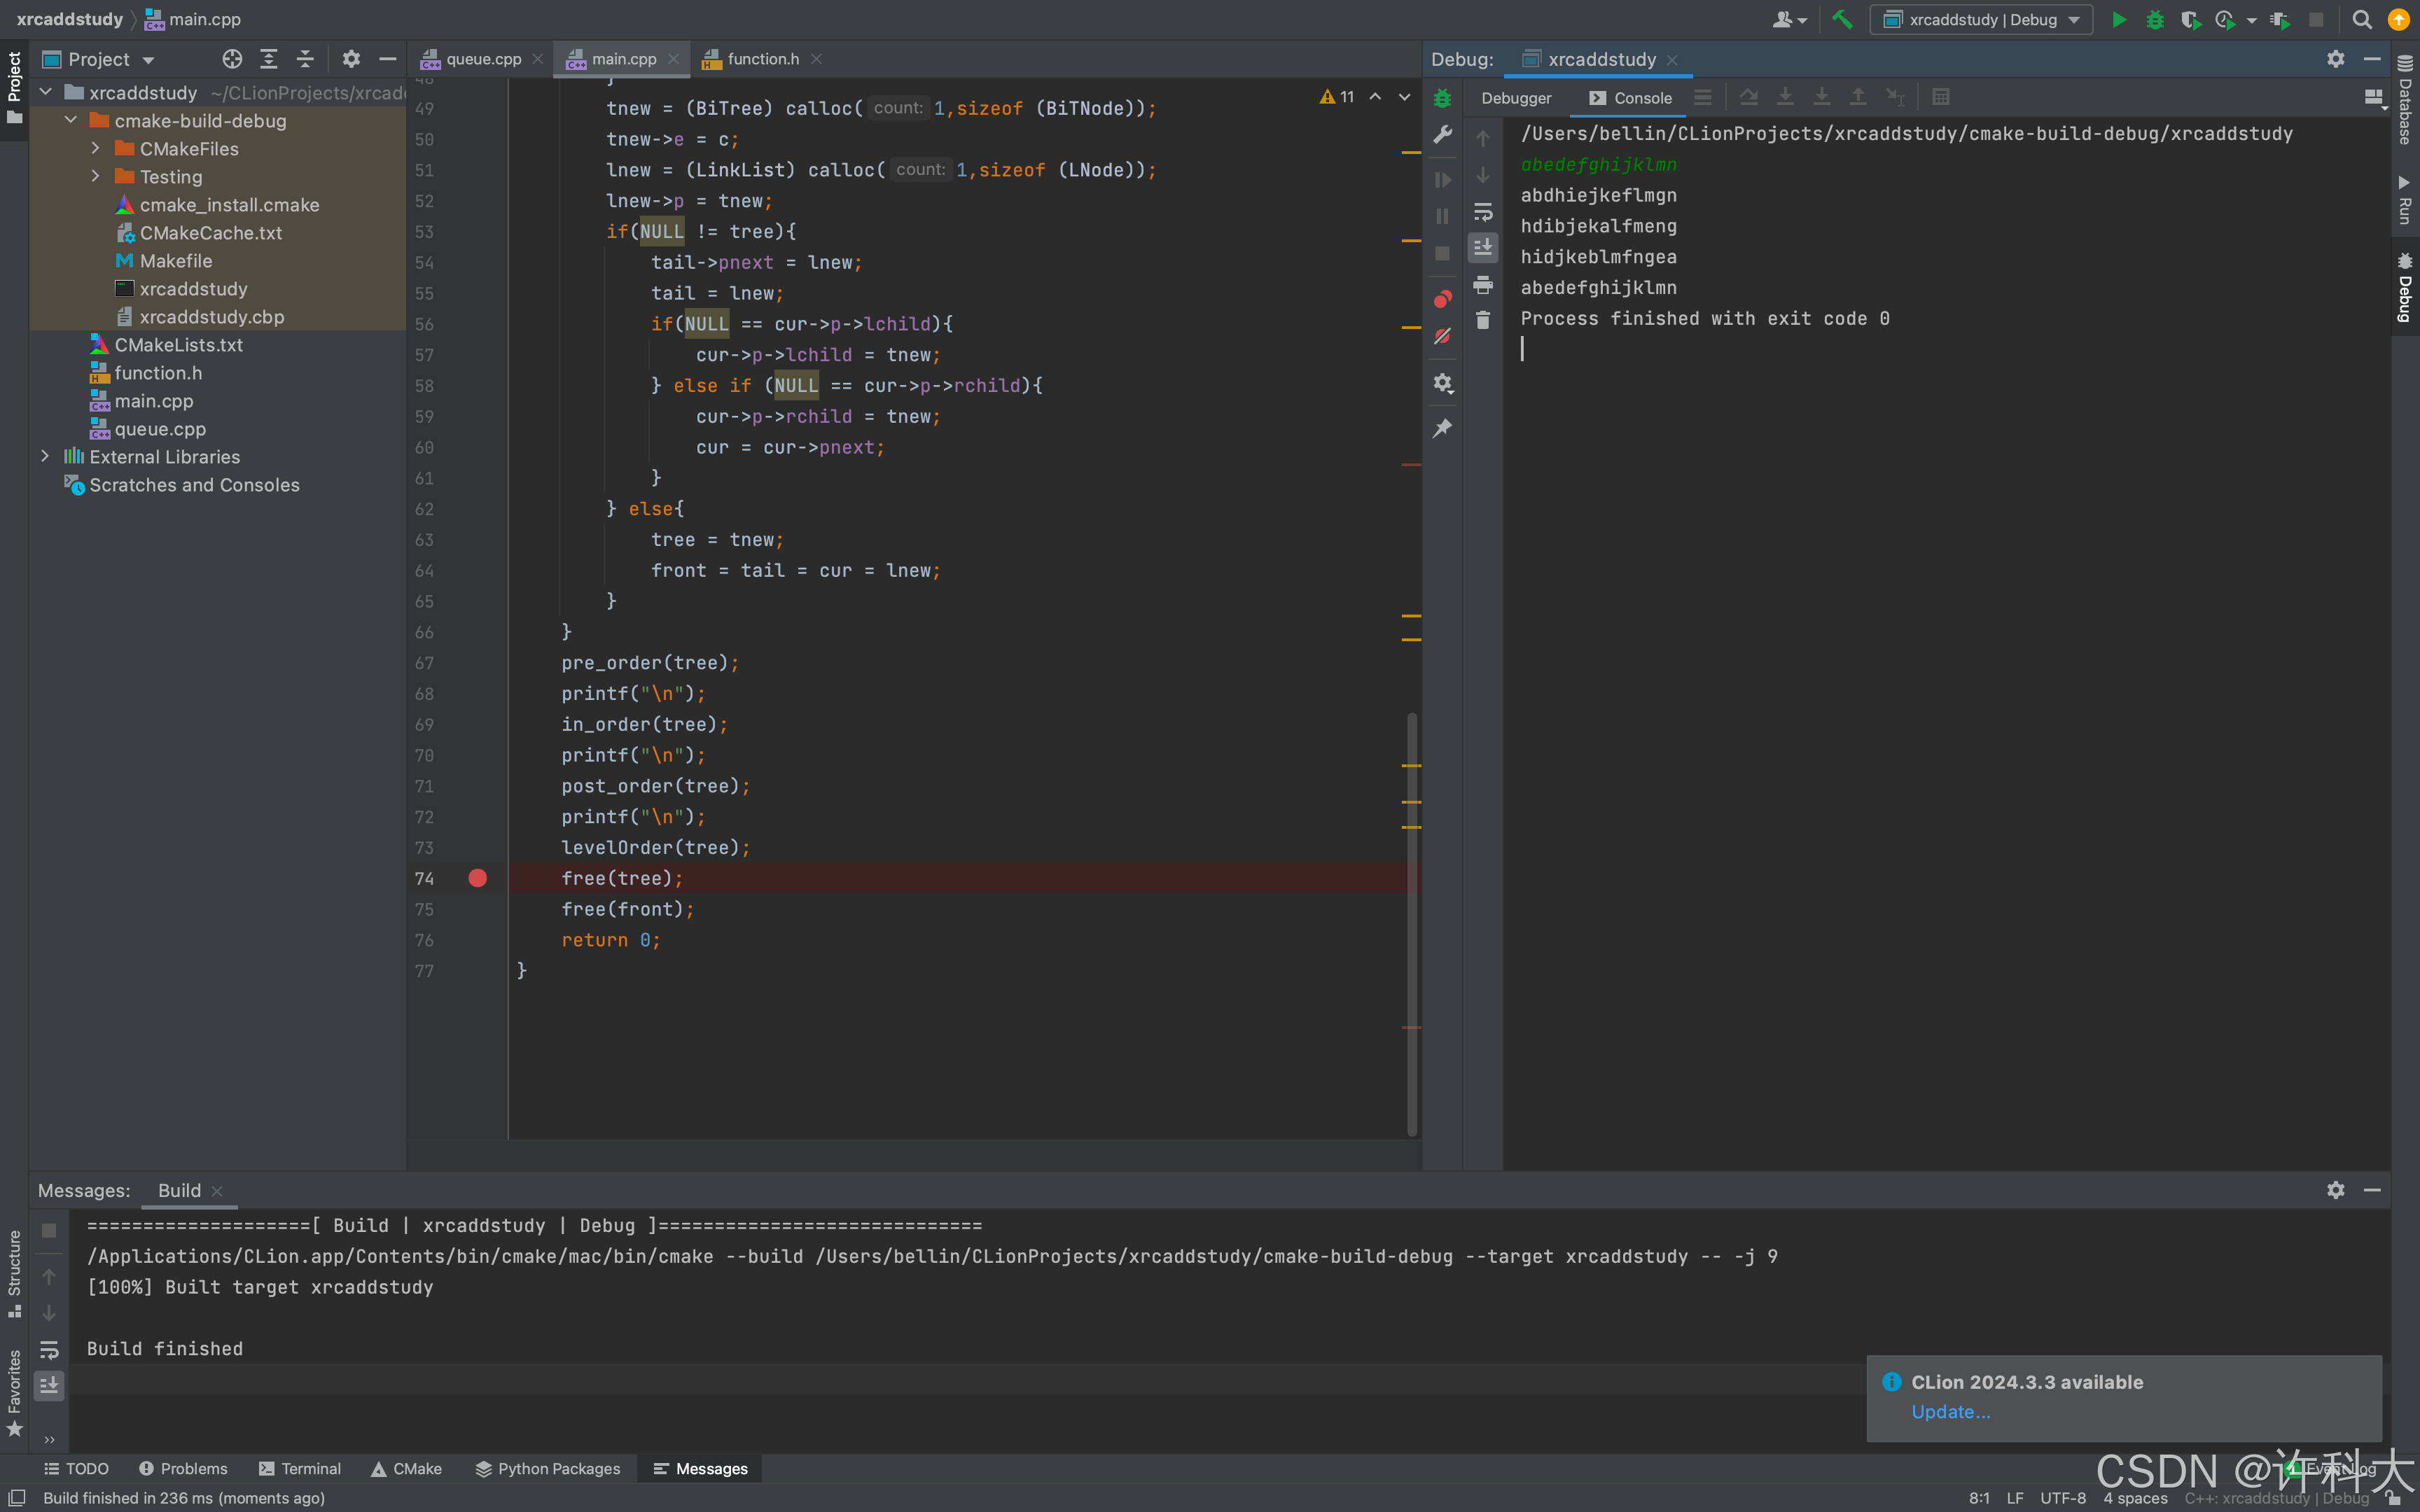Open xrcaddstudy | Debug configuration dropdown
Viewport: 2420px width, 1512px height.
1982,19
